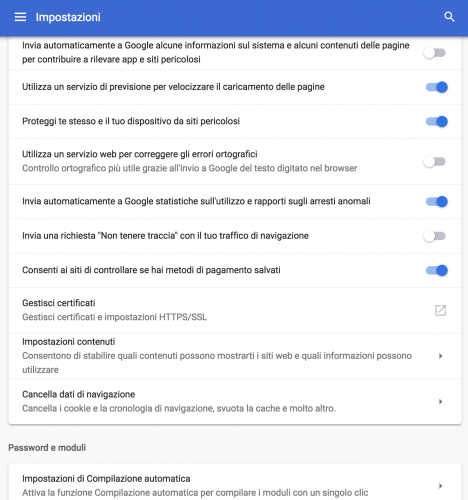The height and width of the screenshot is (500, 468).
Task: Enable sending system info to Google toggle
Action: [435, 53]
